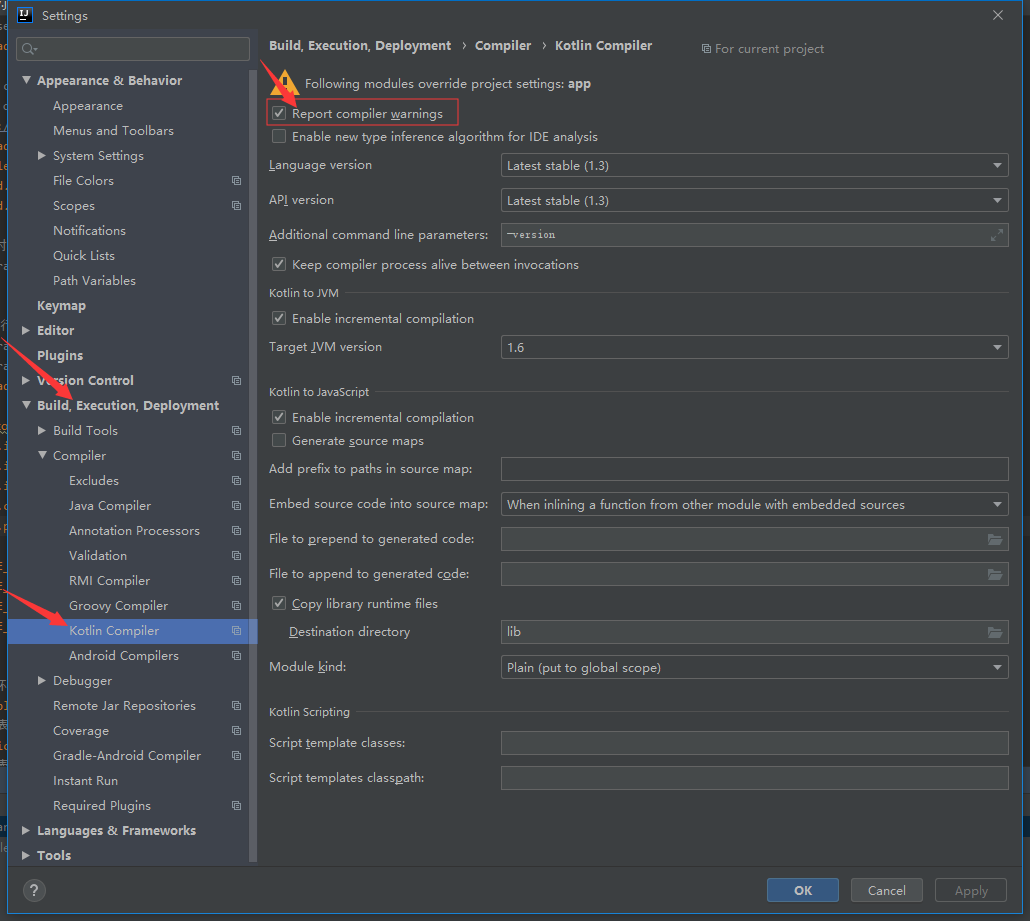Click the OK button

(x=803, y=890)
